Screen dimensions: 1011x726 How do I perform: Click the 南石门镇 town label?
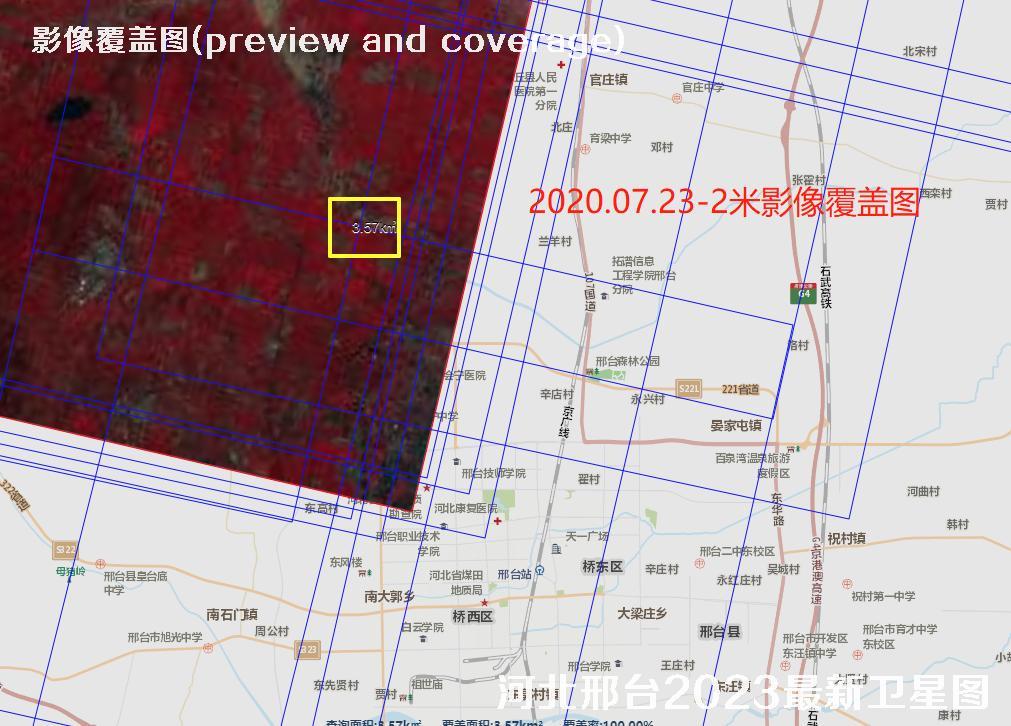coord(231,614)
